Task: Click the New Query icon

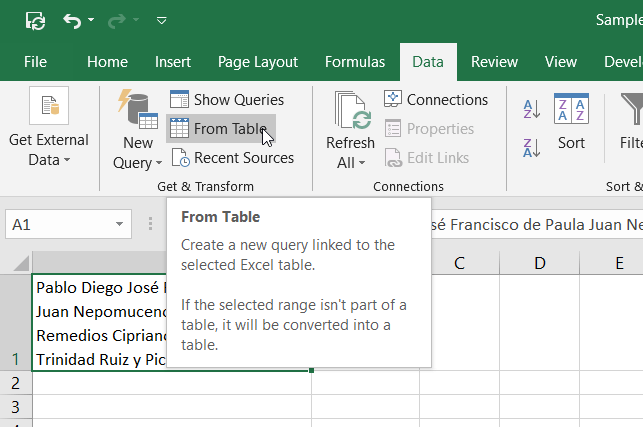Action: tap(138, 109)
